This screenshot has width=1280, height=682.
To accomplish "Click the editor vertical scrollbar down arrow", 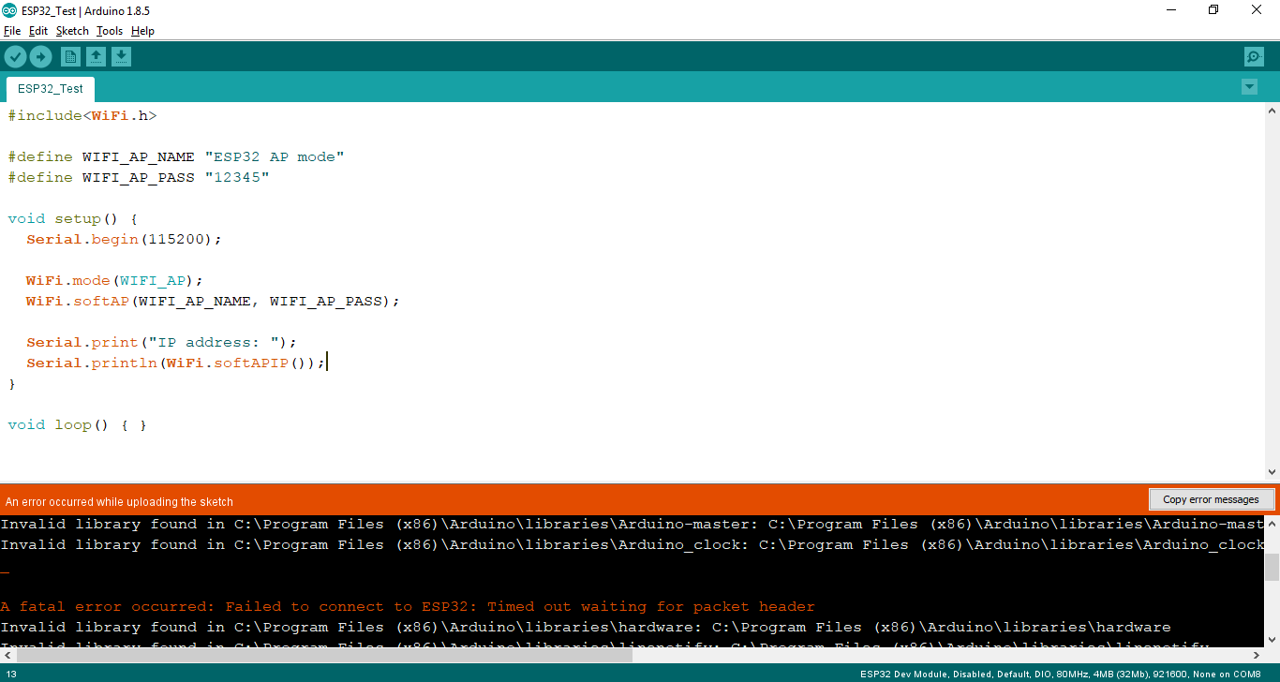I will tap(1272, 472).
